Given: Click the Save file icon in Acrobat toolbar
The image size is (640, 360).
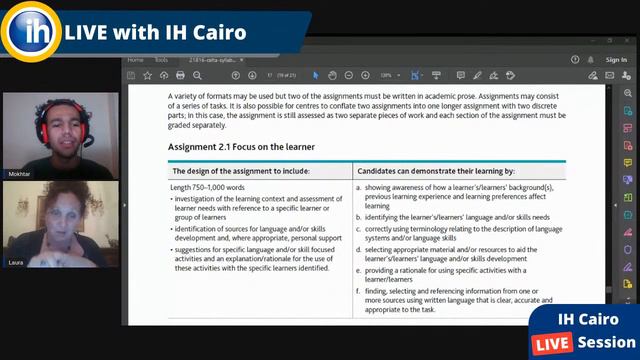Looking at the screenshot, I should [x=131, y=76].
